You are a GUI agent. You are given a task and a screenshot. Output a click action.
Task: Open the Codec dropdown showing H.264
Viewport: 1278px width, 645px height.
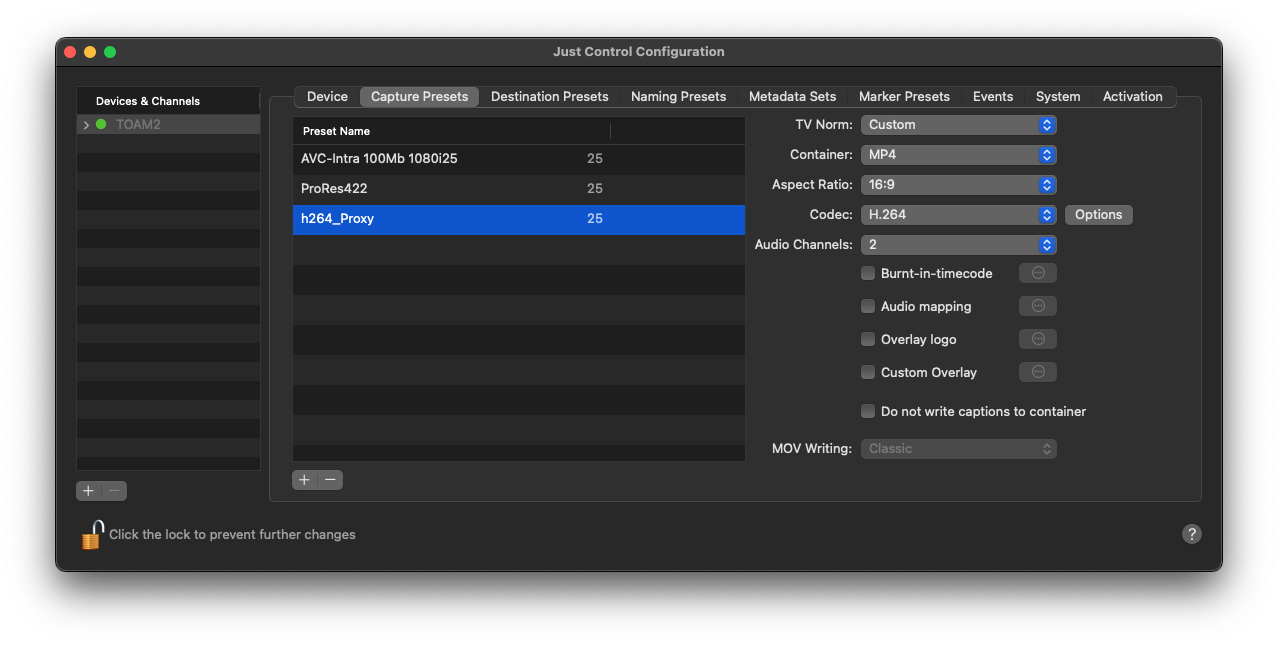point(958,215)
